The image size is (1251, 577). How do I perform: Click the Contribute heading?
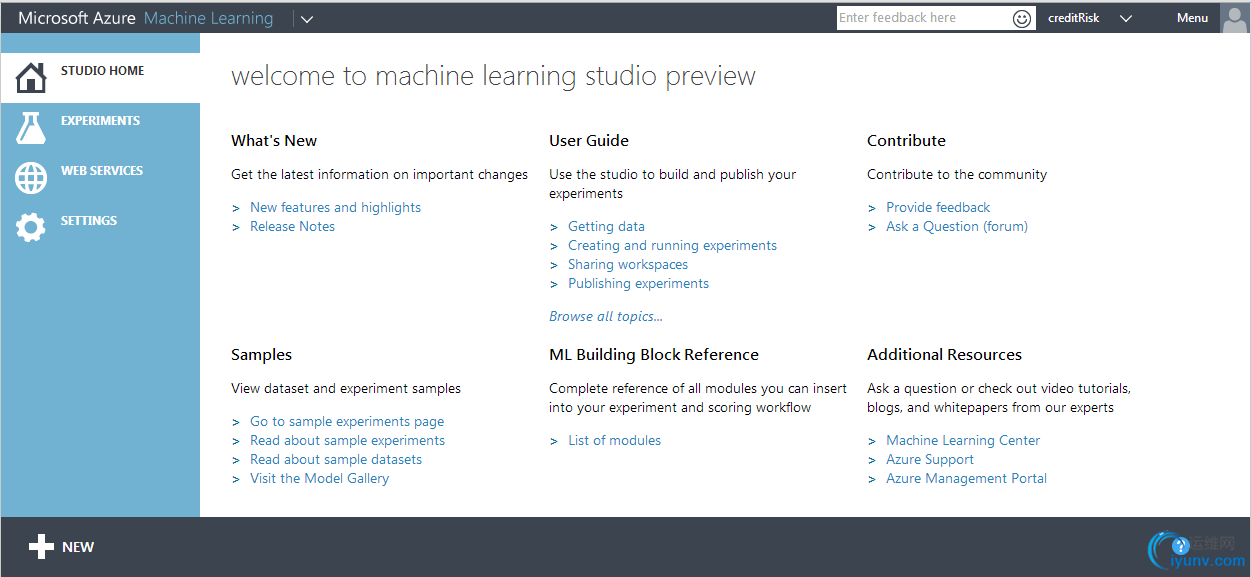(x=906, y=141)
